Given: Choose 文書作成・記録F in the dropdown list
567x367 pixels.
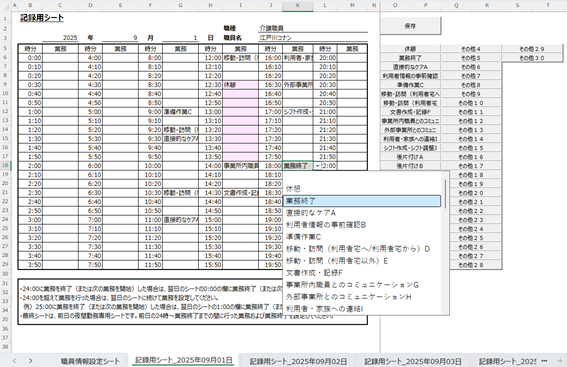Looking at the screenshot, I should pos(362,273).
